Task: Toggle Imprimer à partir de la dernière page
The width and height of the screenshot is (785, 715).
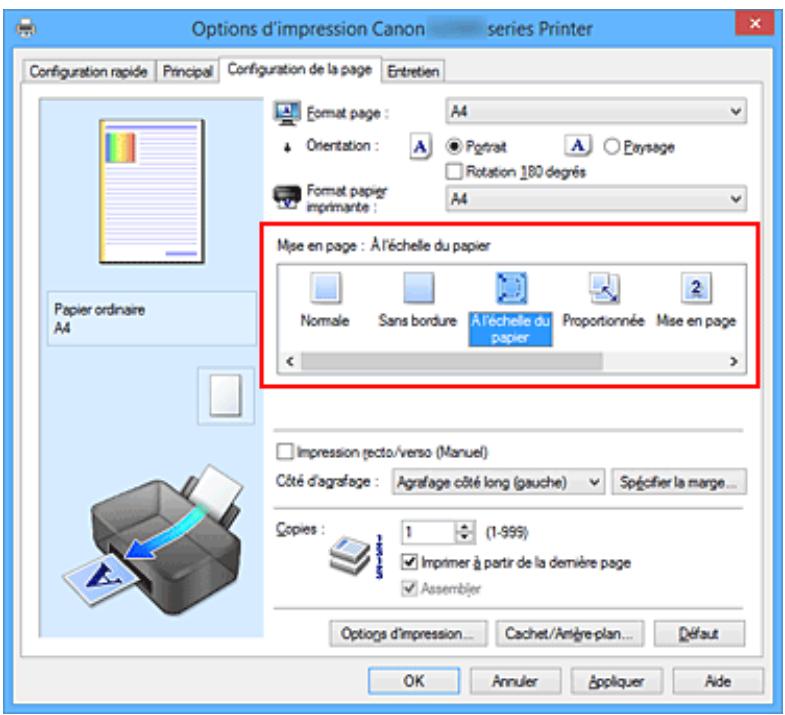Action: coord(409,562)
